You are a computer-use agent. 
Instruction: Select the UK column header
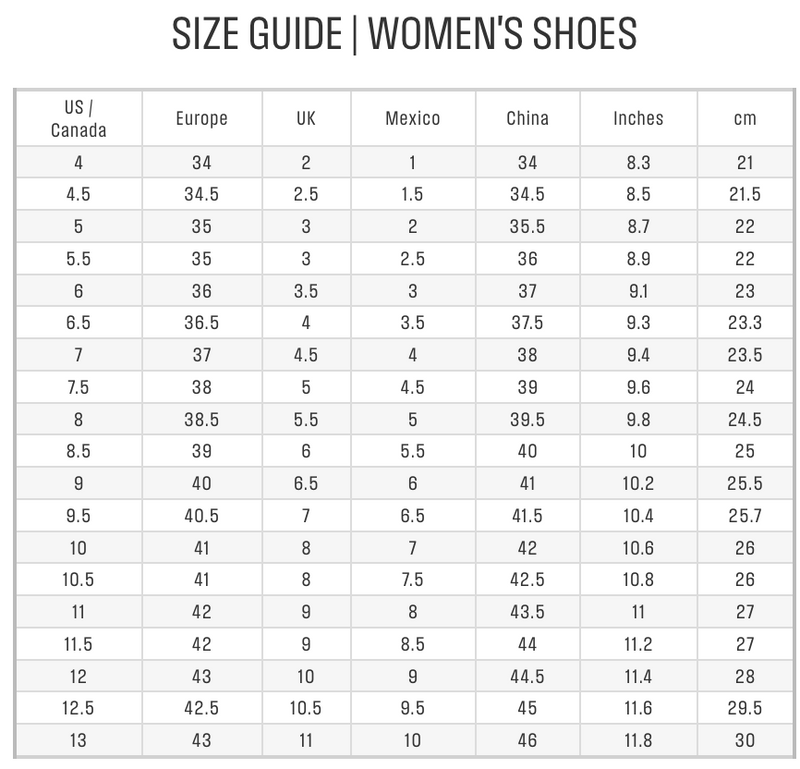pos(306,118)
